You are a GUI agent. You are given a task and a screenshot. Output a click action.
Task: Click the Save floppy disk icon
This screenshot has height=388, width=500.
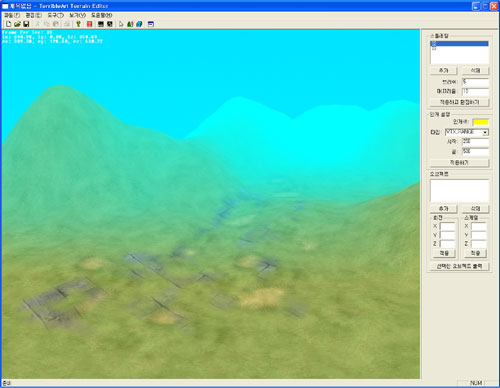pyautogui.click(x=26, y=24)
